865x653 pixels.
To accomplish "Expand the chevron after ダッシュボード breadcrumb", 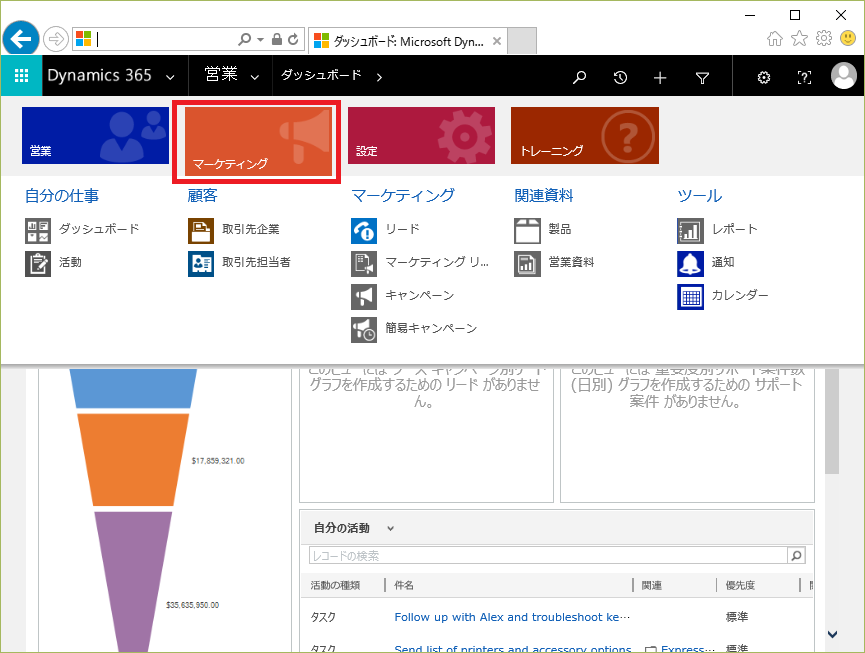I will pyautogui.click(x=379, y=77).
